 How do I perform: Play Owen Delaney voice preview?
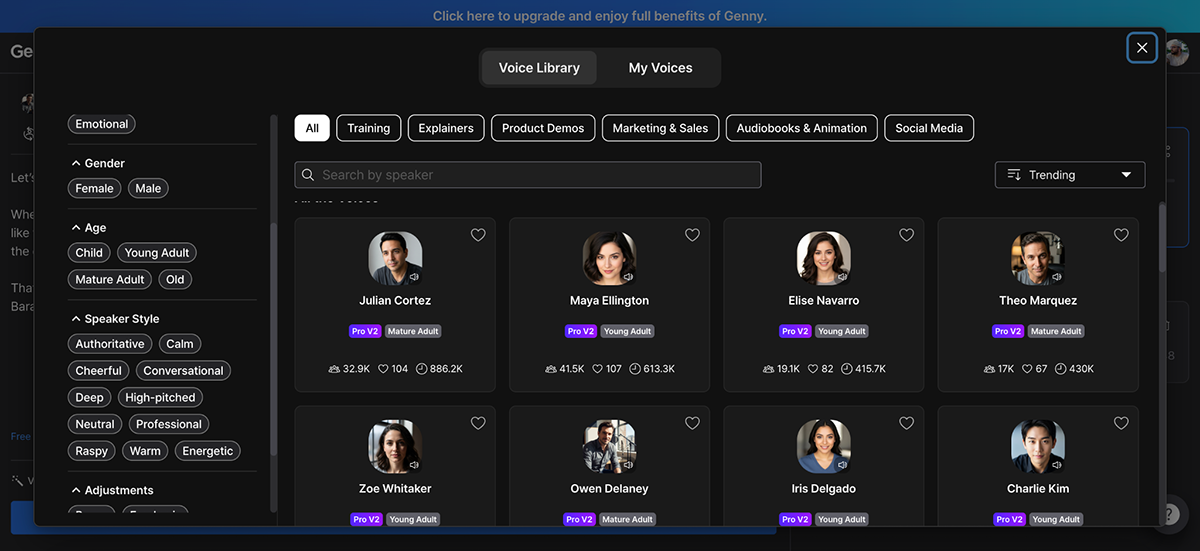coord(628,465)
